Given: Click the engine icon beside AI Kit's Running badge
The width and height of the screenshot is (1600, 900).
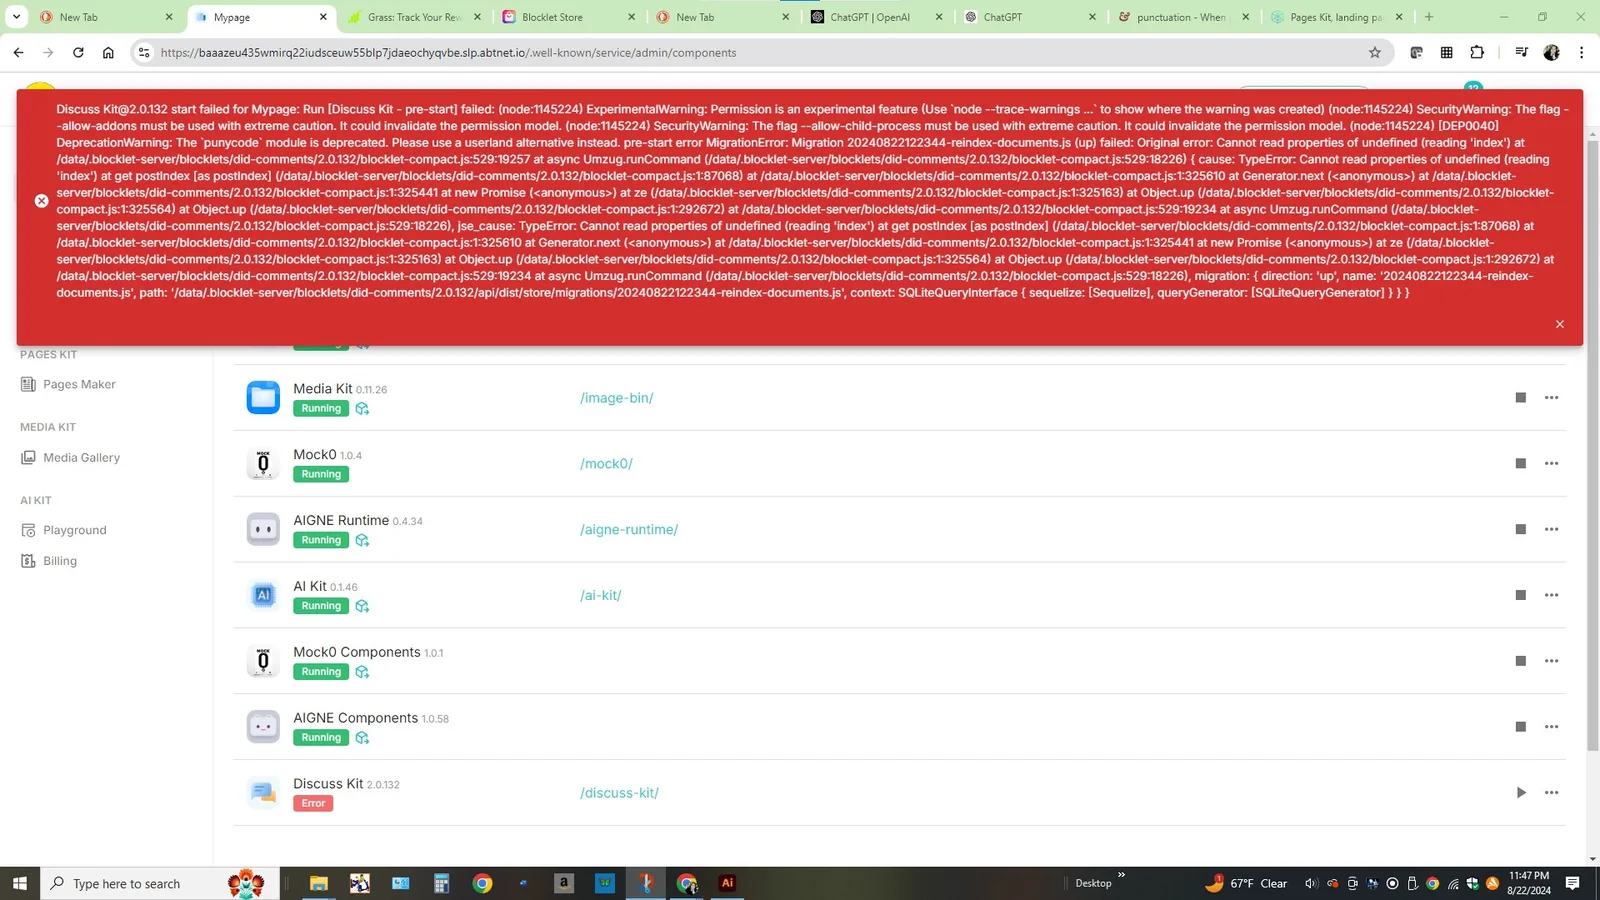Looking at the screenshot, I should coord(362,607).
